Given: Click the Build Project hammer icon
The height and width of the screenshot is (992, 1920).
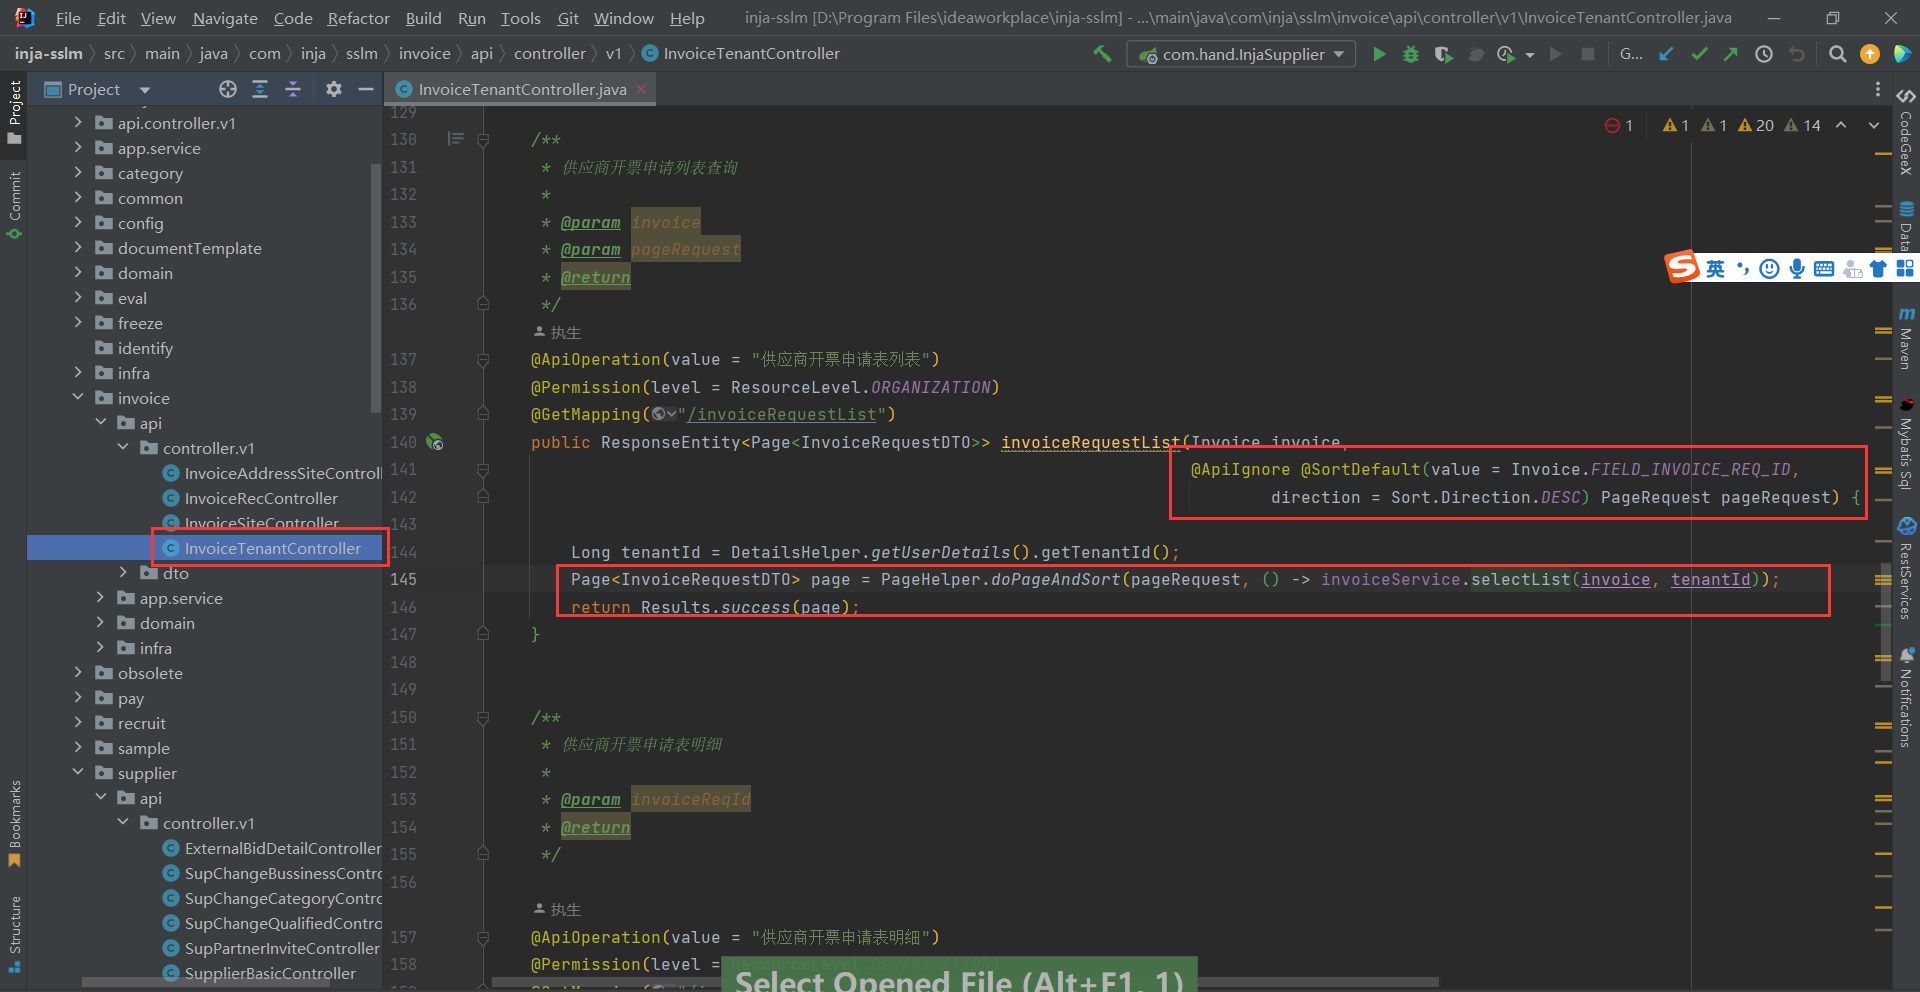Looking at the screenshot, I should (1102, 54).
